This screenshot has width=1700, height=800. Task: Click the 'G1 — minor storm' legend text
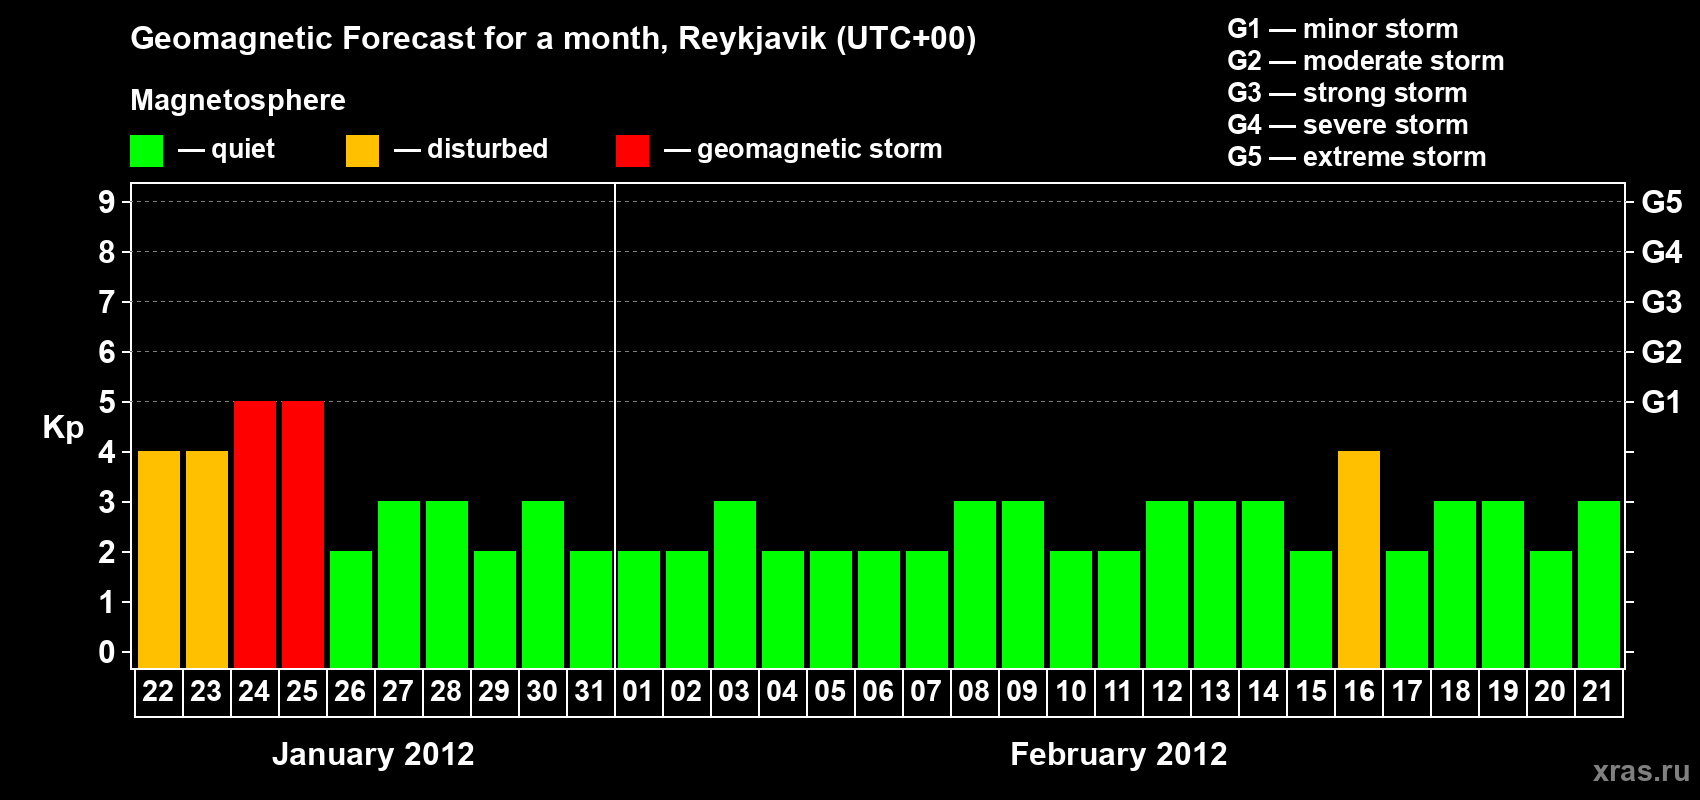click(1343, 29)
